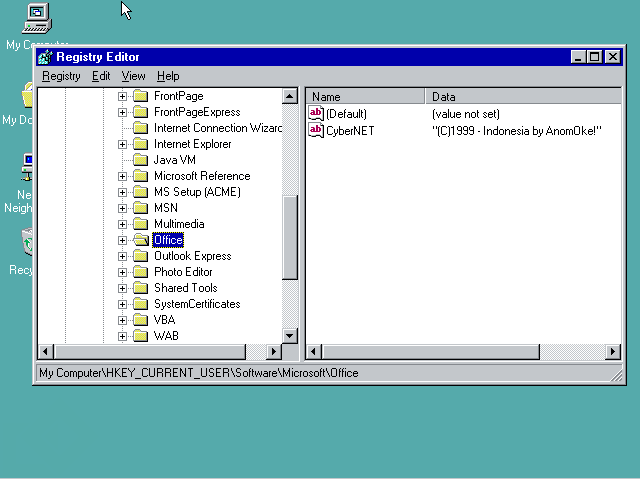This screenshot has height=480, width=640.
Task: Click the Shared Tools folder icon
Action: (140, 288)
